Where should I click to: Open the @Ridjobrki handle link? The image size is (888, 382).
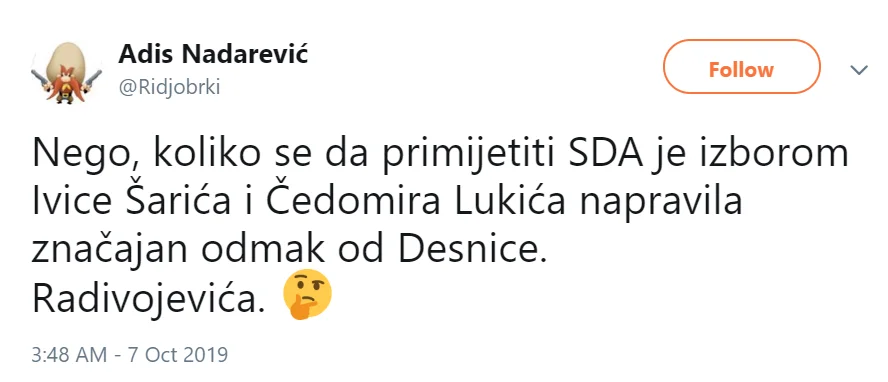pos(169,88)
